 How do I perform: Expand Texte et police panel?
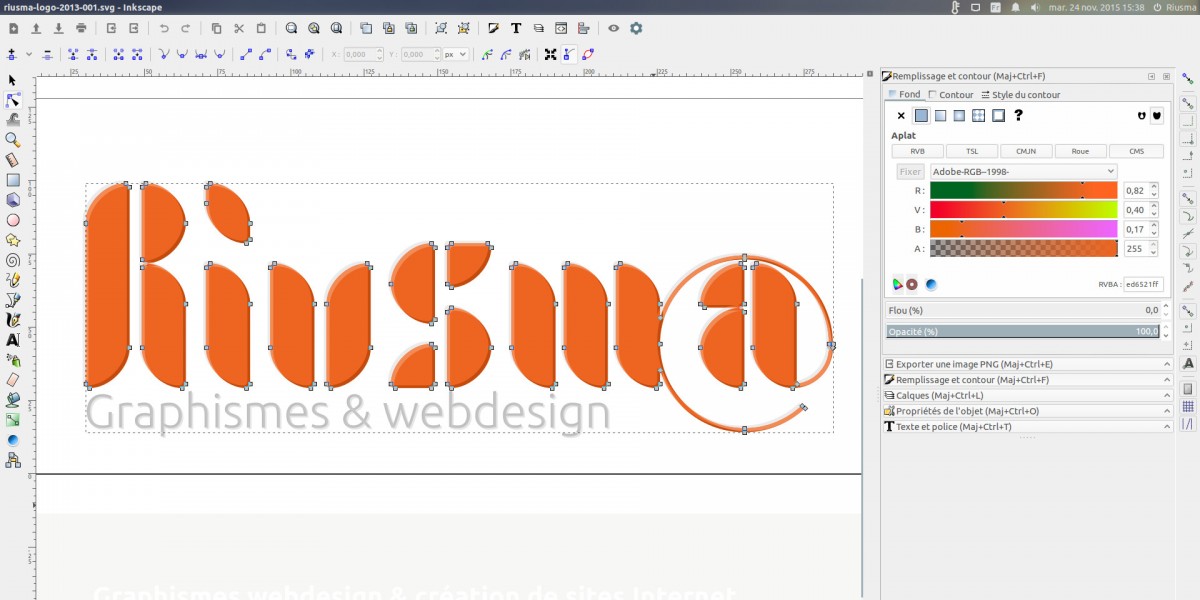1027,427
